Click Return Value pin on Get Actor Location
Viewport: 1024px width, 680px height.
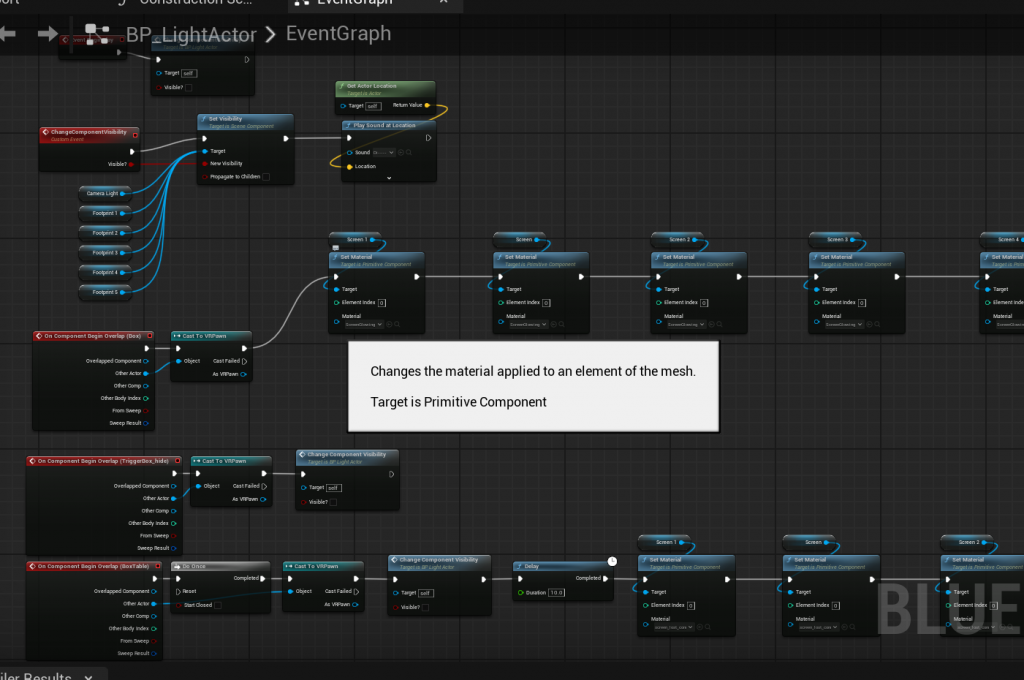tap(427, 105)
